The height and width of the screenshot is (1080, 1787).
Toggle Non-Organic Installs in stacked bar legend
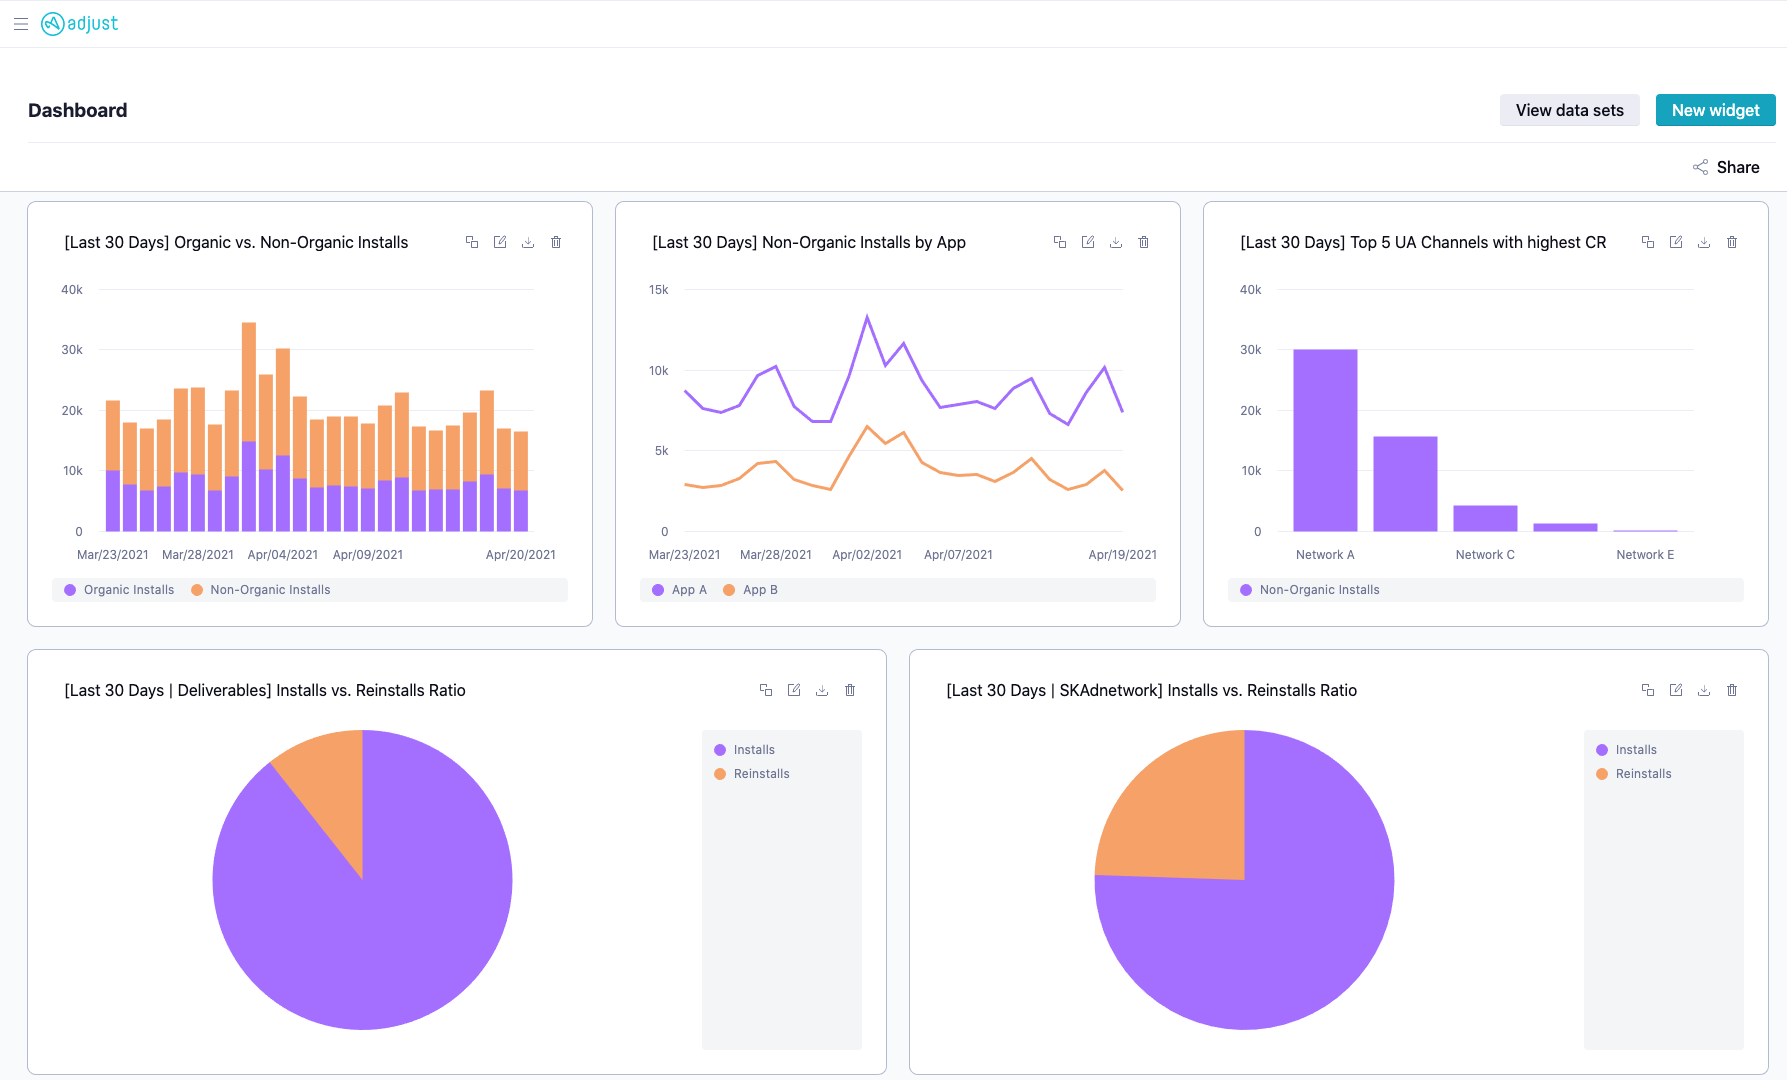point(261,590)
